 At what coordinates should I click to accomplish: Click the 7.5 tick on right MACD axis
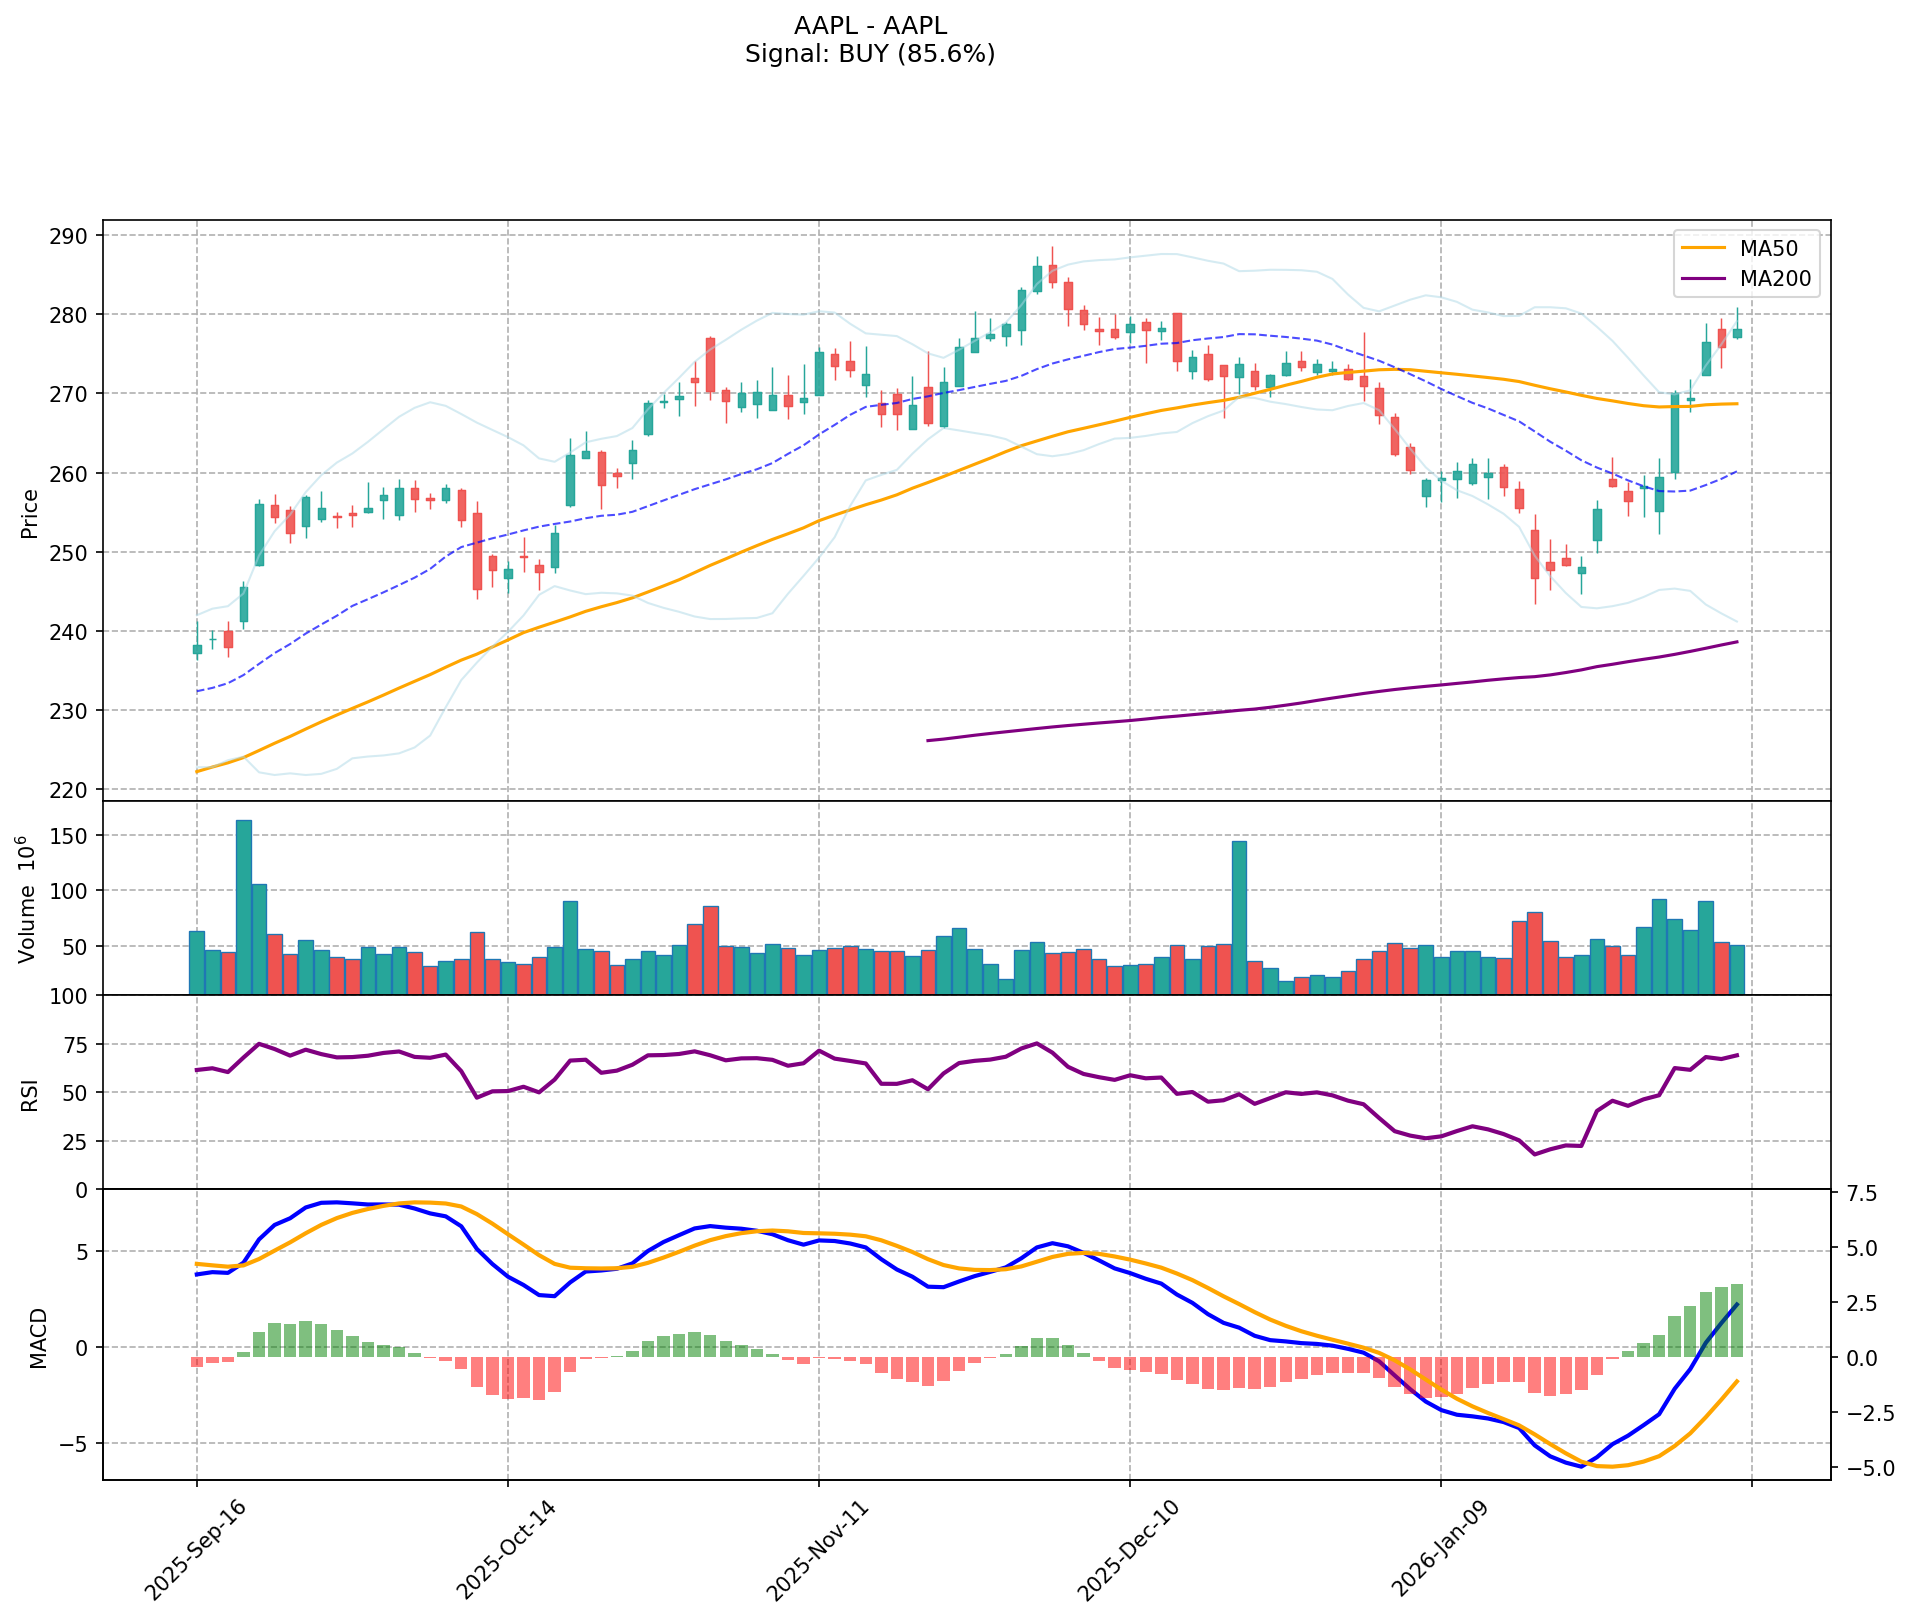pos(1860,1194)
